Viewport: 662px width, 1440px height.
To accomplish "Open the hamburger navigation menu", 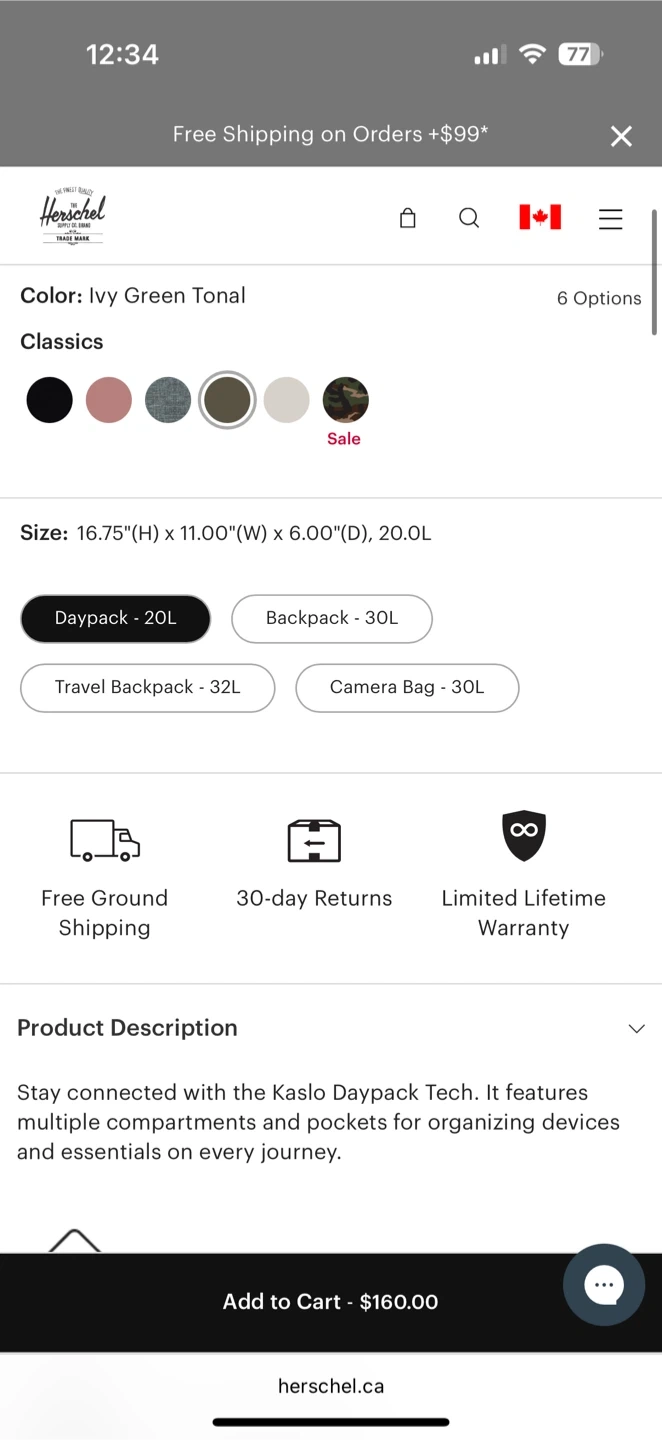I will click(x=610, y=218).
